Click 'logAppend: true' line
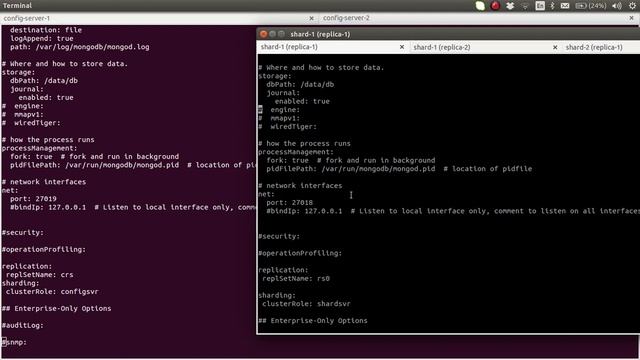The image size is (640, 360). click(x=42, y=38)
